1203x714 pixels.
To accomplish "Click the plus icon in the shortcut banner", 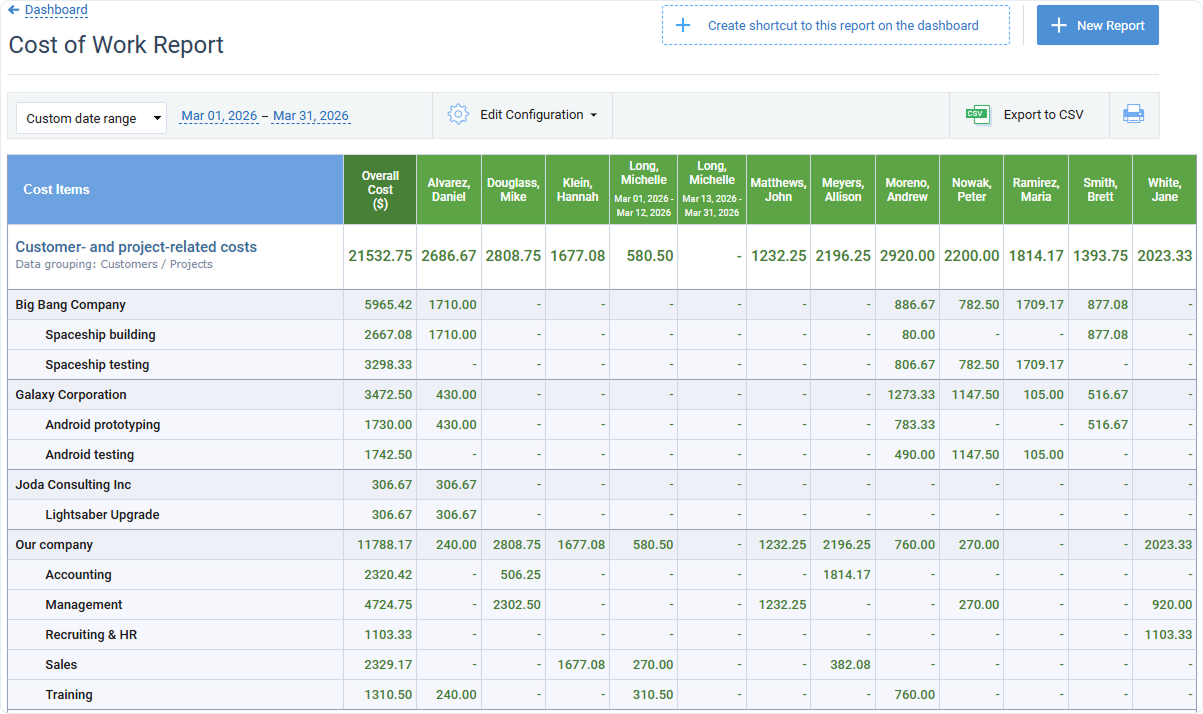I will coord(683,25).
